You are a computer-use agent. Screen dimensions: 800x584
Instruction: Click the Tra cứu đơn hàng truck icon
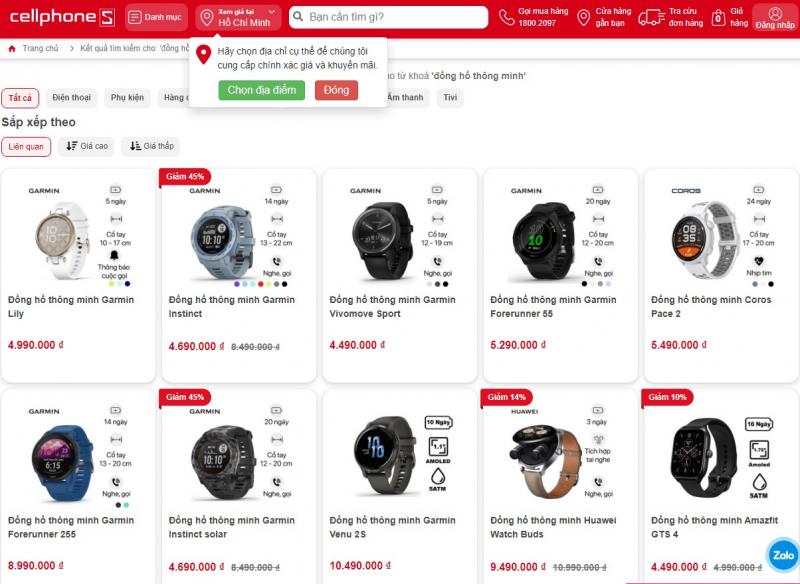coord(651,17)
